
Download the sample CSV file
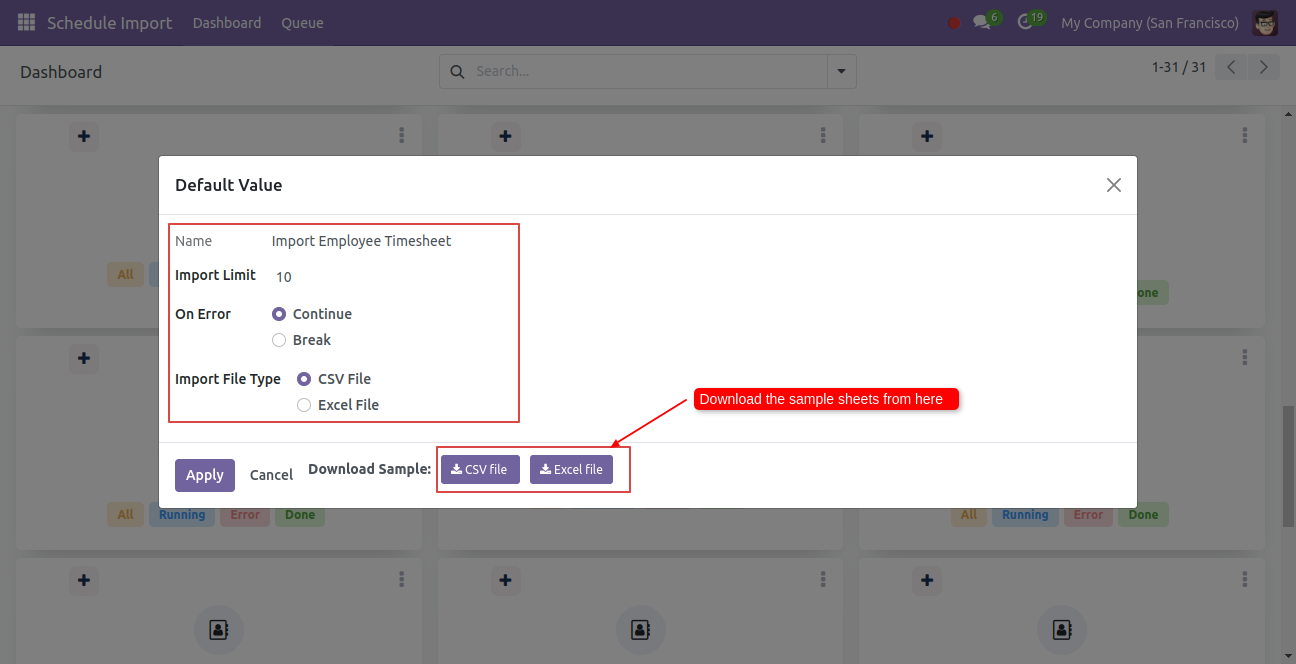[x=480, y=469]
